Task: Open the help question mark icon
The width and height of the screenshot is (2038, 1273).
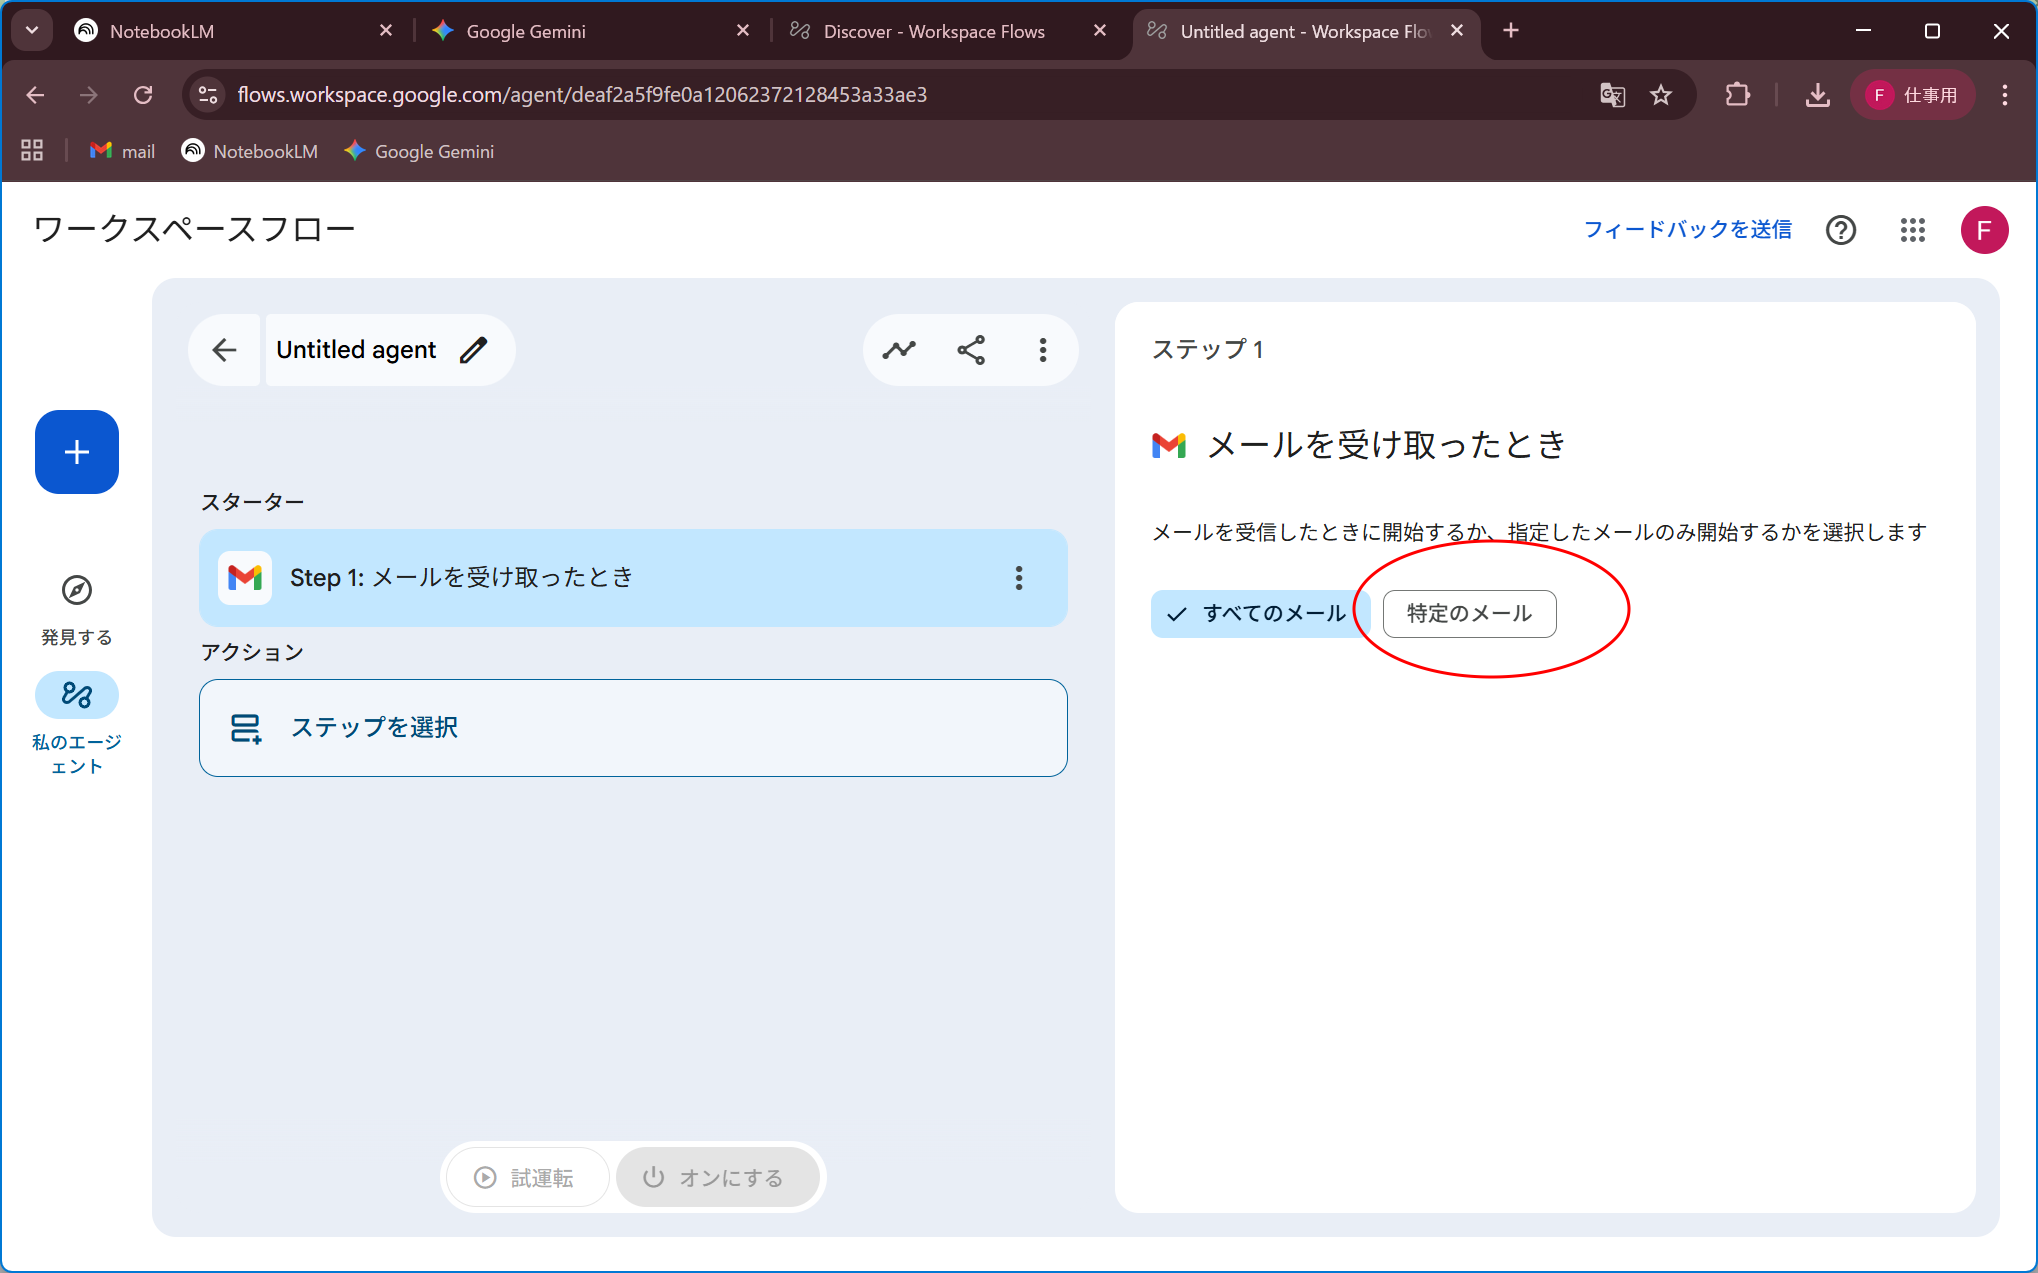Action: click(x=1840, y=230)
